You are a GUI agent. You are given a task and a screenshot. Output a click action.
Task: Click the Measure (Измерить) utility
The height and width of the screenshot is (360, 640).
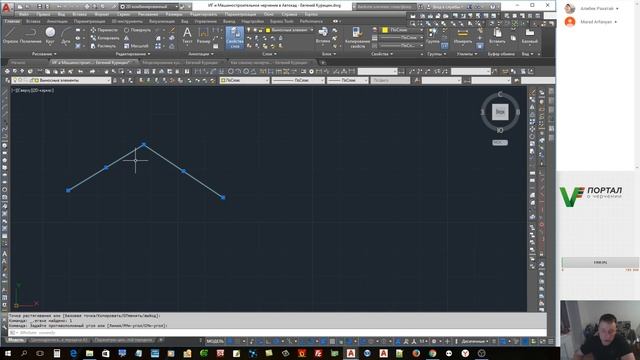coord(462,36)
